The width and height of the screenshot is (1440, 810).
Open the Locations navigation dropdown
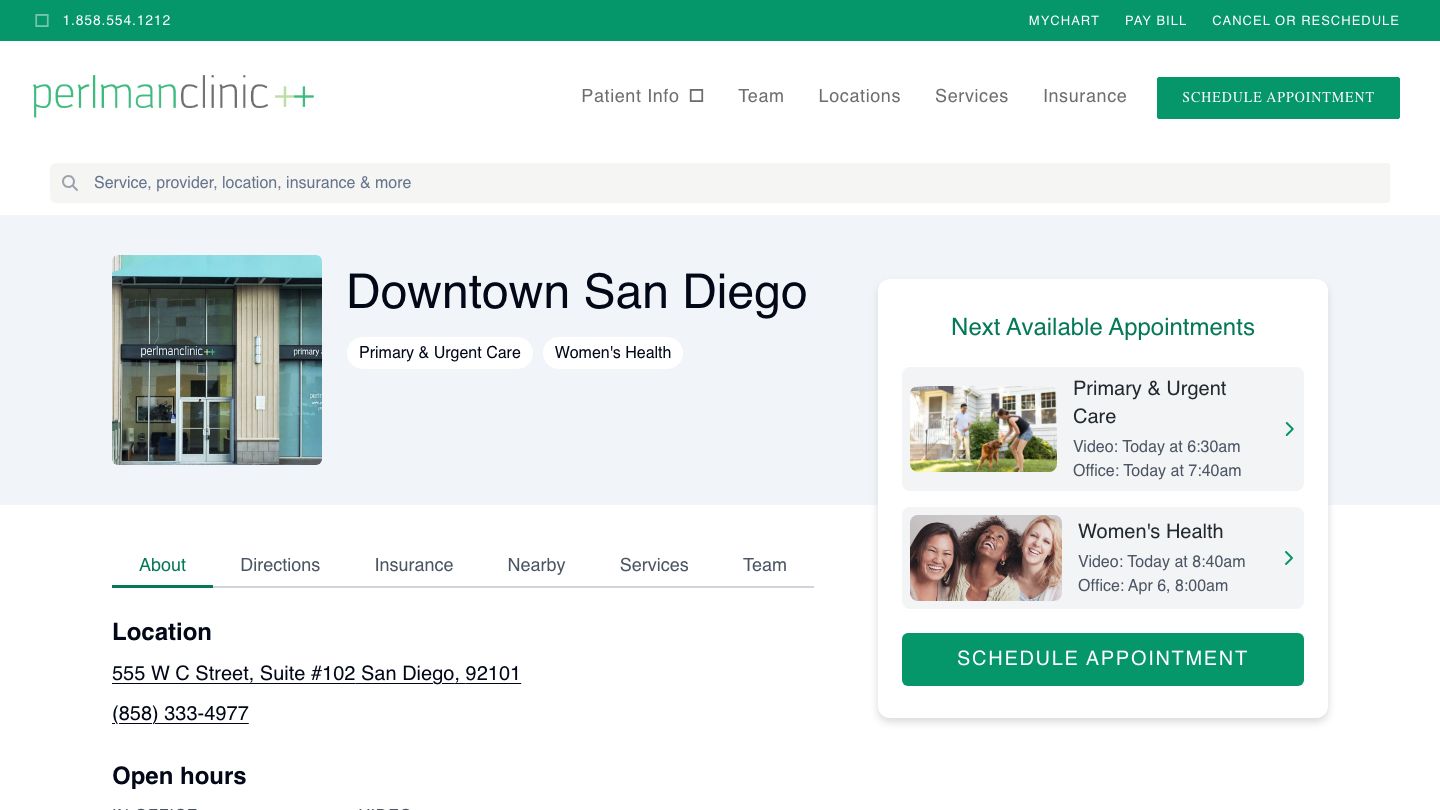(859, 96)
